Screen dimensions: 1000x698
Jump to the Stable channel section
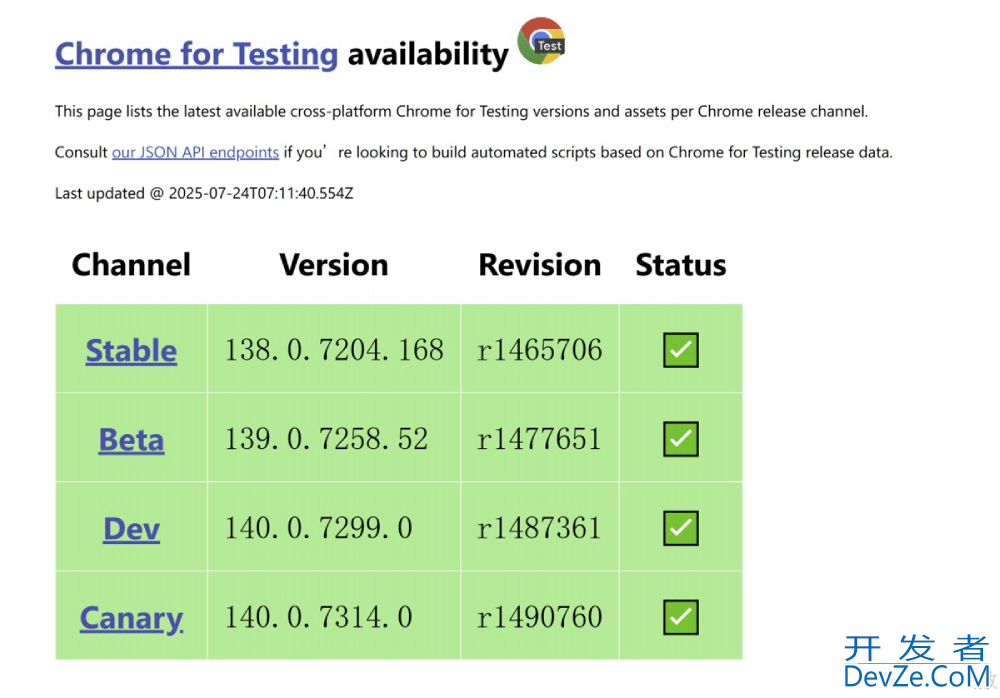pyautogui.click(x=131, y=350)
